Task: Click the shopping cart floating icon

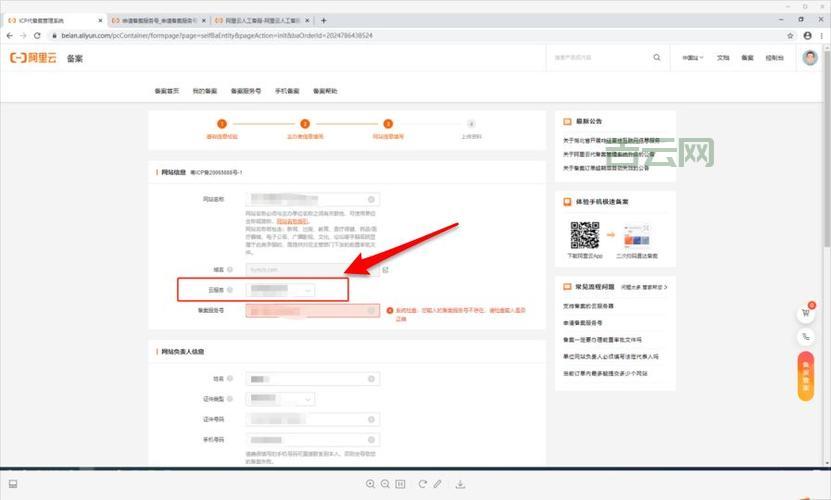Action: tap(805, 313)
